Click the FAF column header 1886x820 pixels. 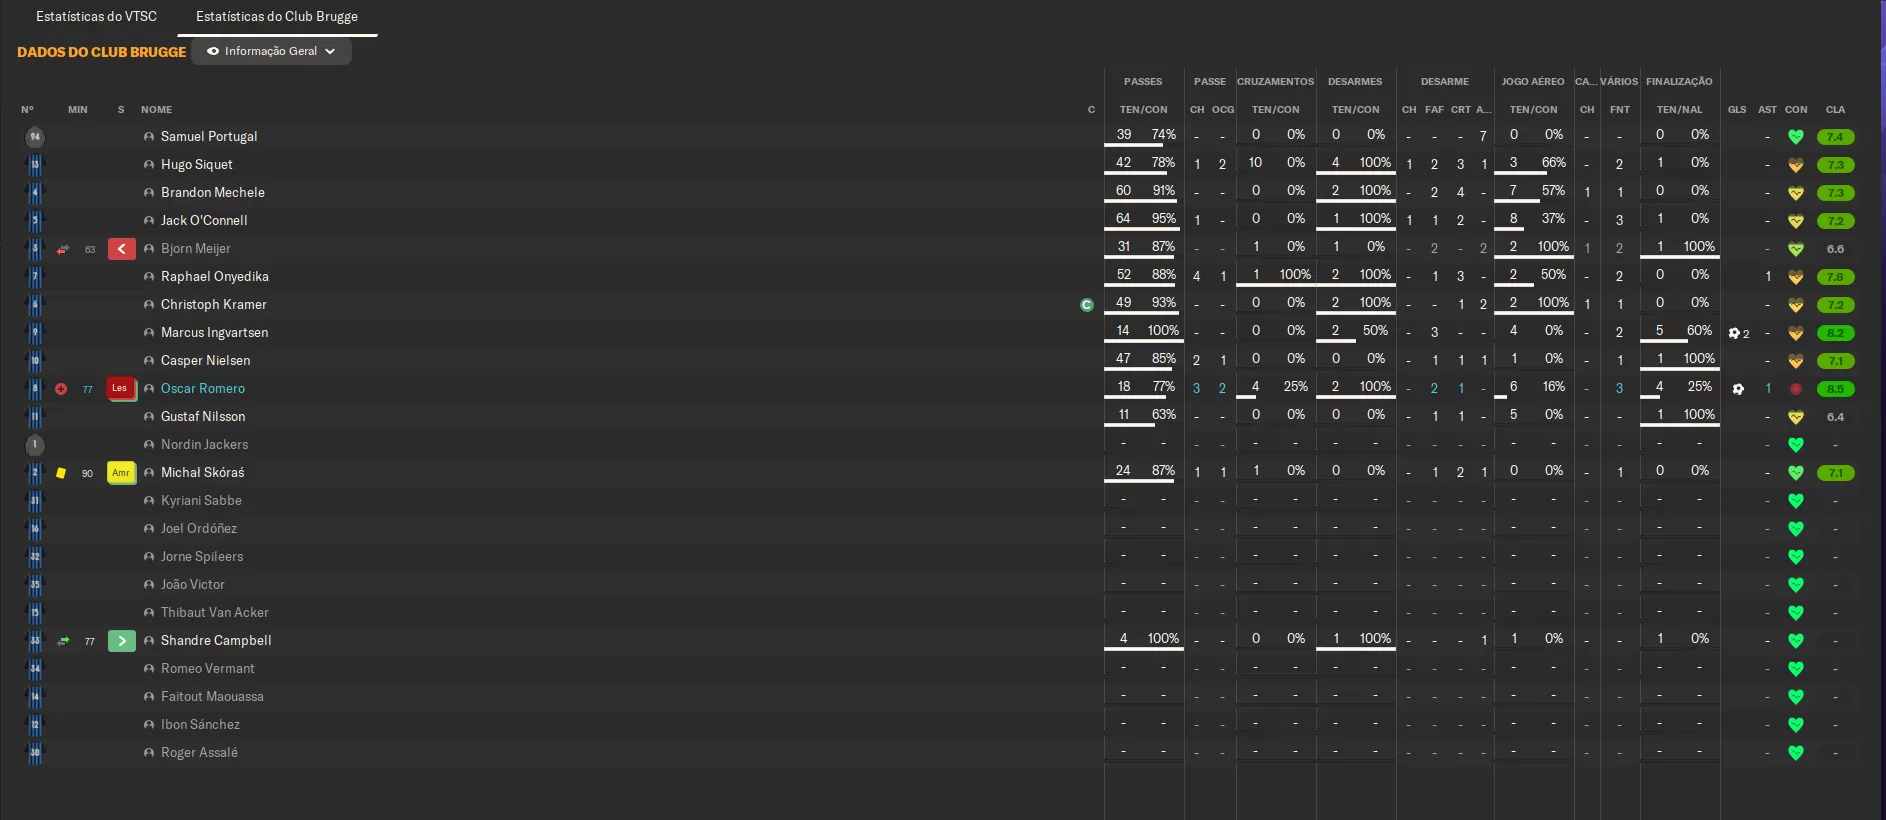1434,110
